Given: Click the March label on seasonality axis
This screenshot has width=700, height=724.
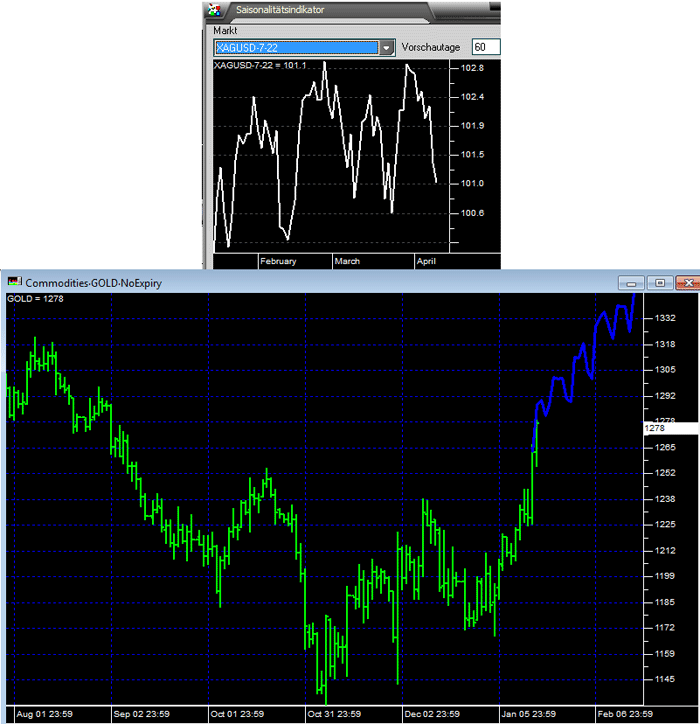Looking at the screenshot, I should 347,261.
